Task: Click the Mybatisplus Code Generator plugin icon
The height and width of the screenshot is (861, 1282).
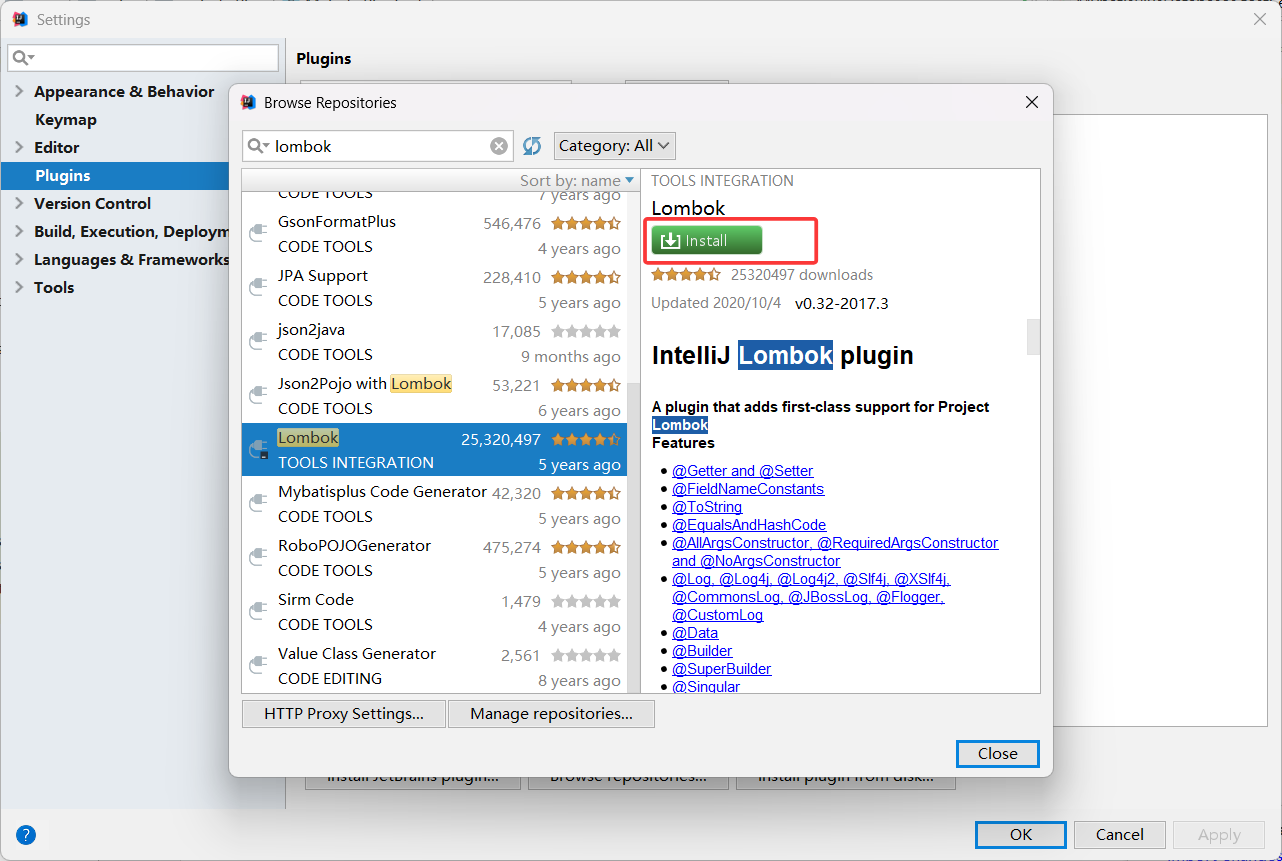Action: coord(258,504)
